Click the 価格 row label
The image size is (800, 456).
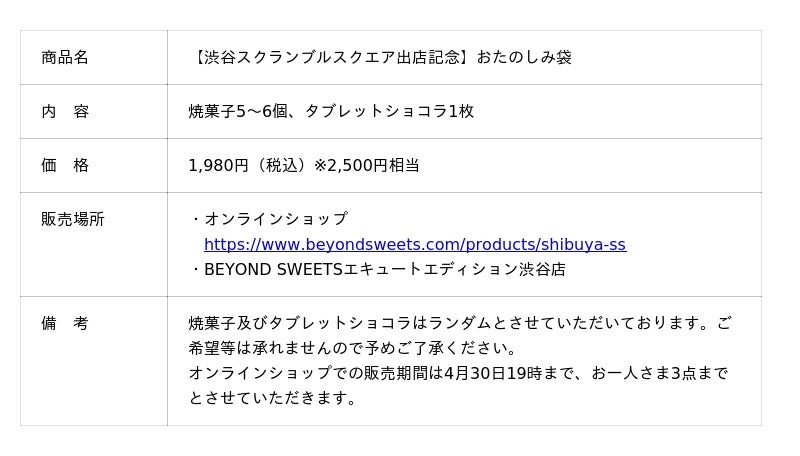[x=65, y=166]
